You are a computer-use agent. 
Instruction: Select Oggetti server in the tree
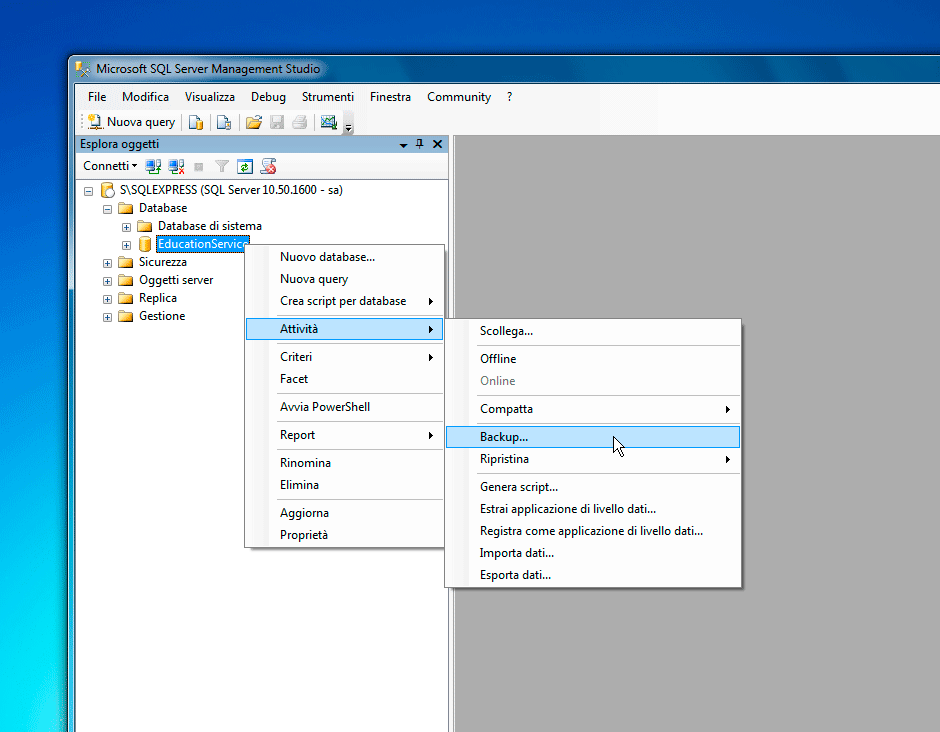pyautogui.click(x=176, y=280)
